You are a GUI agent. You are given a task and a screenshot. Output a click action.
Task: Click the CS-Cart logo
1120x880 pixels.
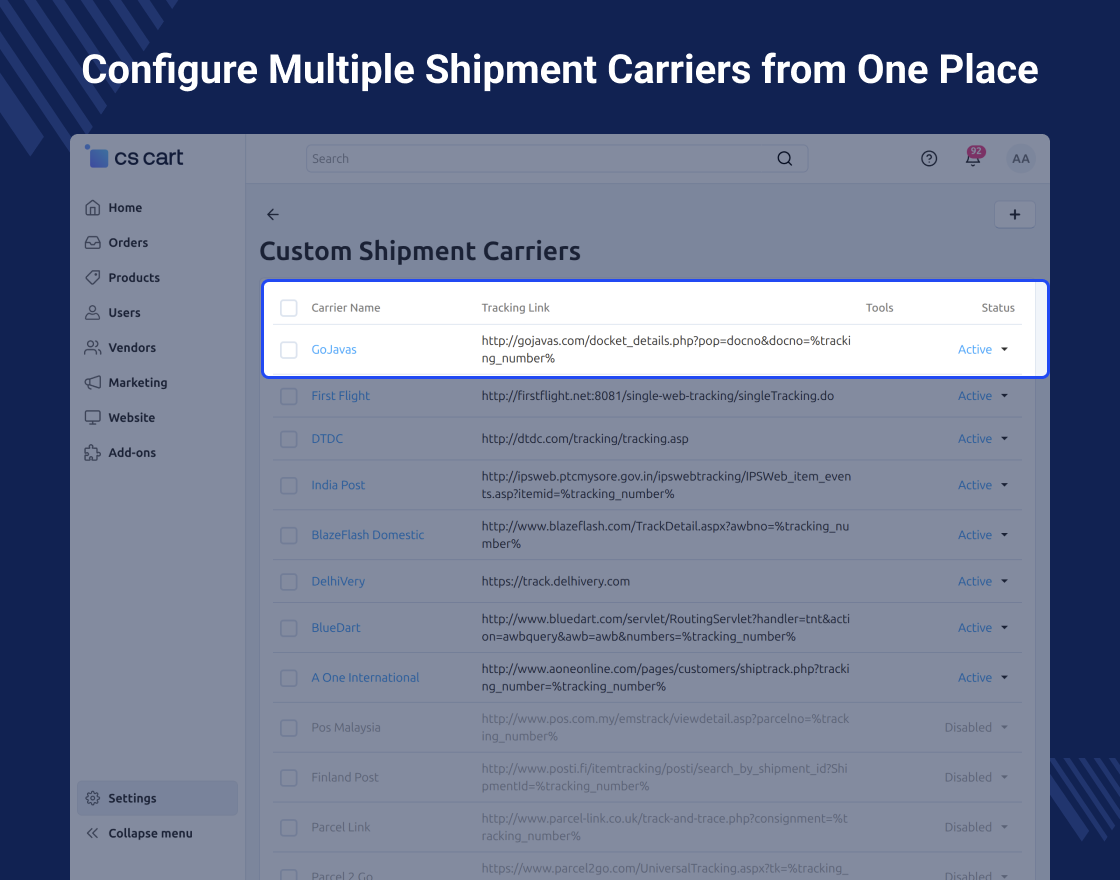coord(134,157)
